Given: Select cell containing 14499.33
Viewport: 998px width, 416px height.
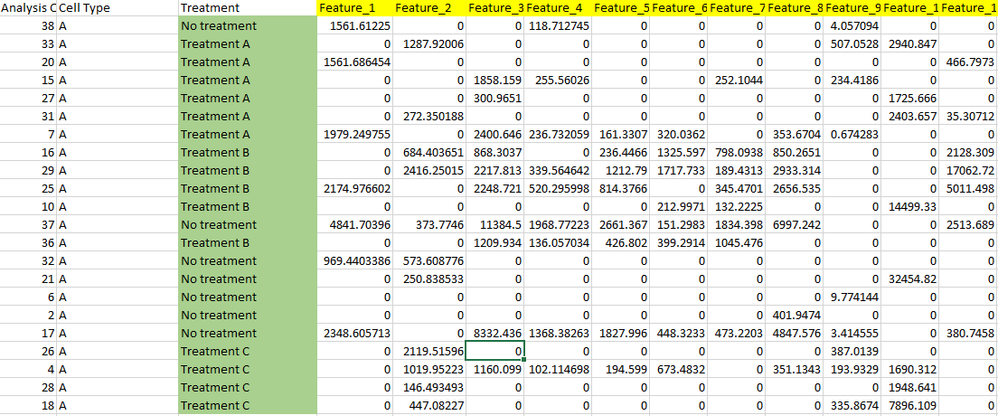Looking at the screenshot, I should coord(911,207).
